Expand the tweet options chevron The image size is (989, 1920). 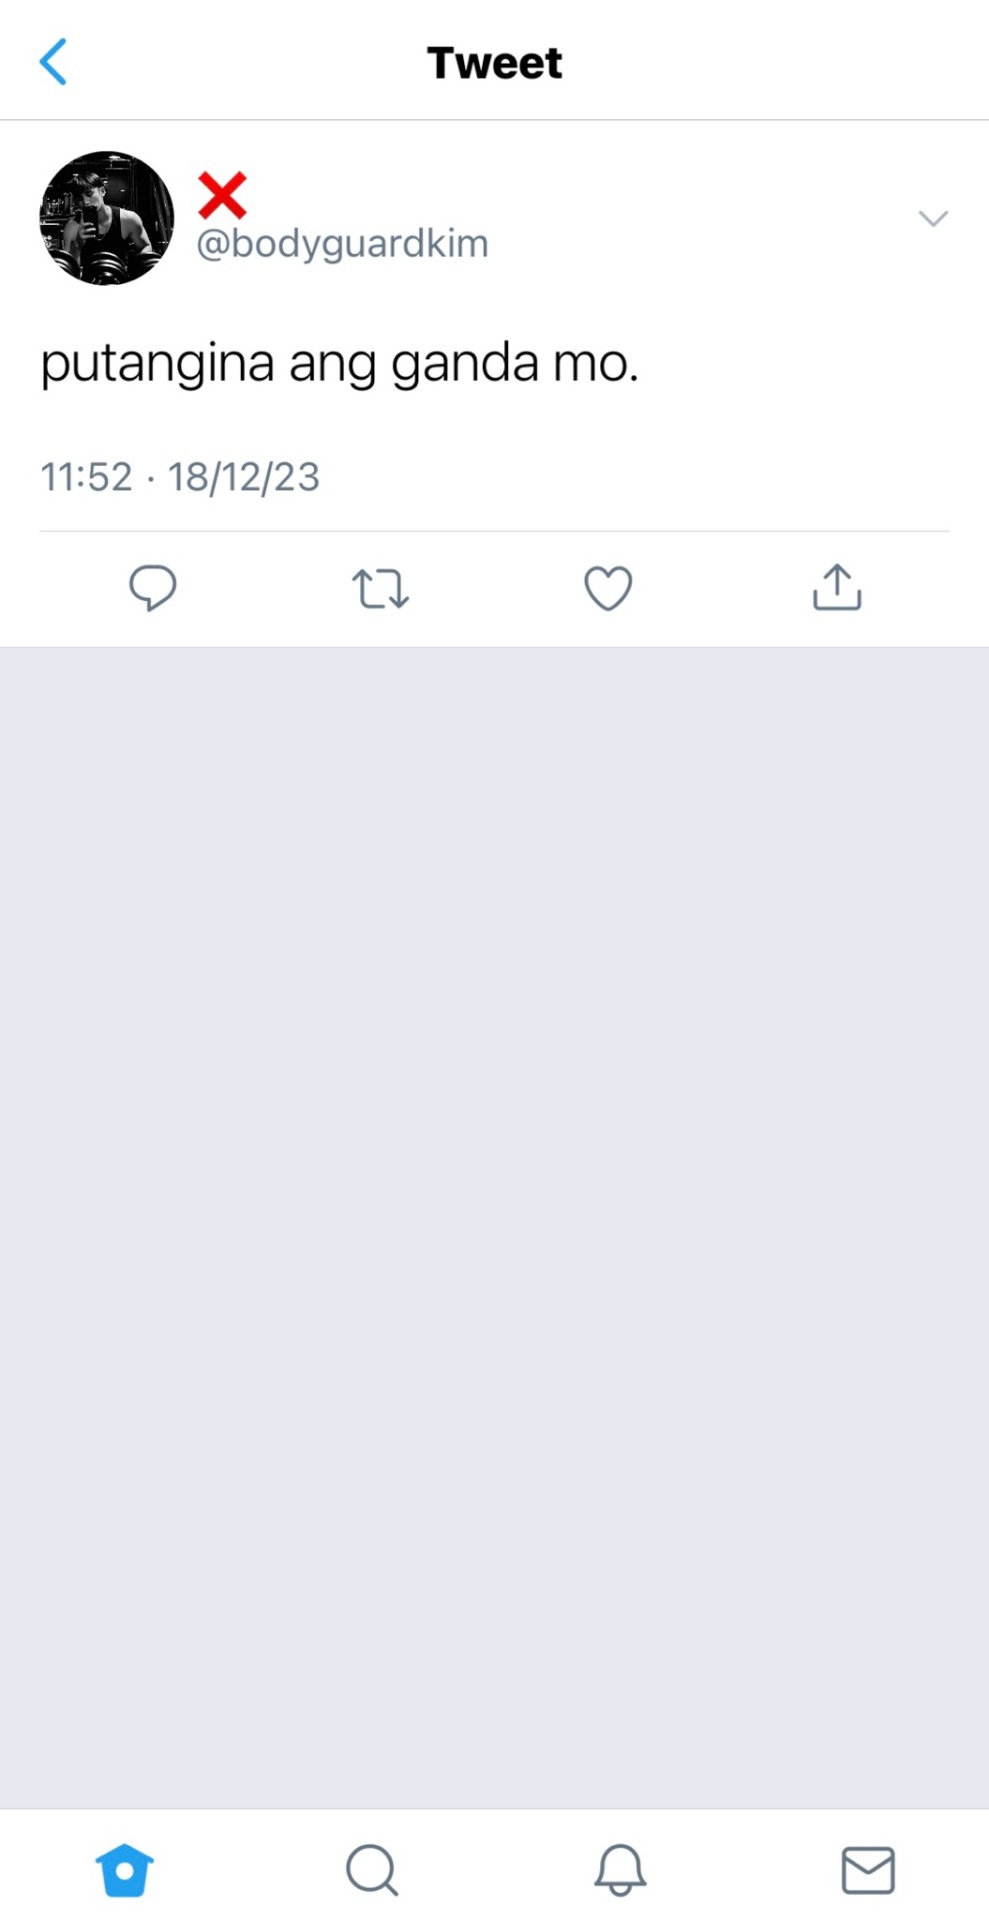[932, 218]
